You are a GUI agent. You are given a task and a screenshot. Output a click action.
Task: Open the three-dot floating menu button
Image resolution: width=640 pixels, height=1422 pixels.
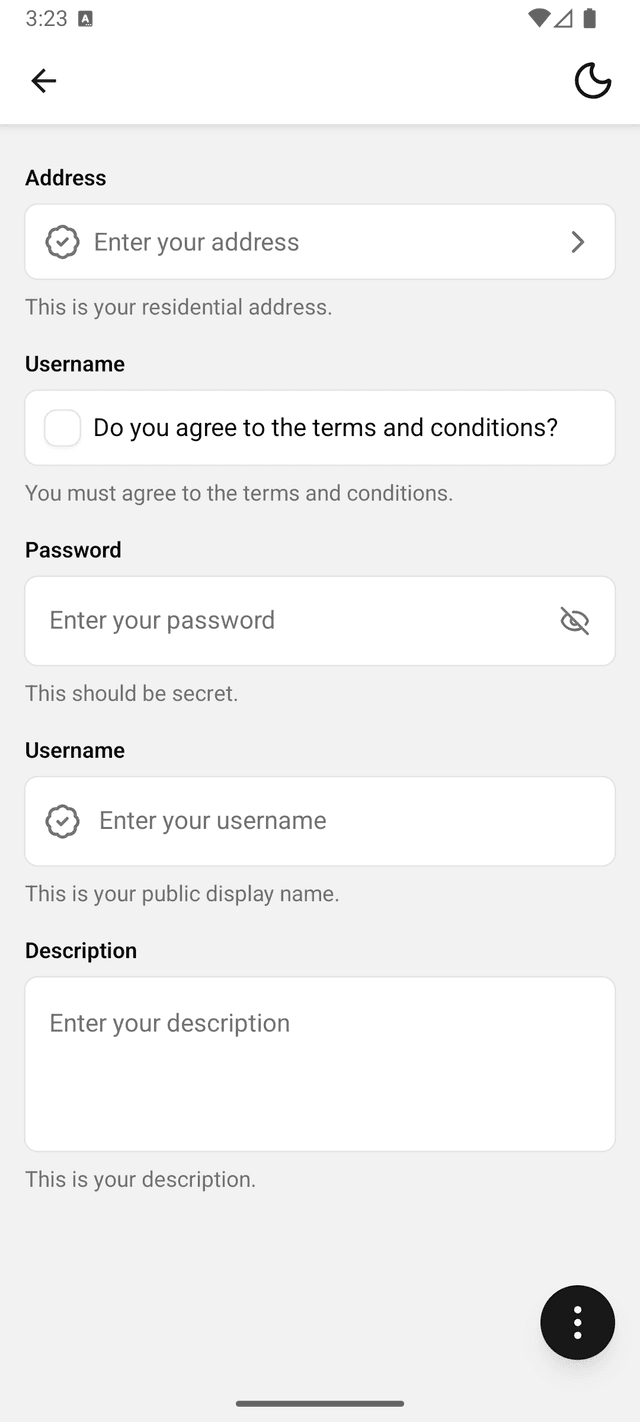point(577,1322)
